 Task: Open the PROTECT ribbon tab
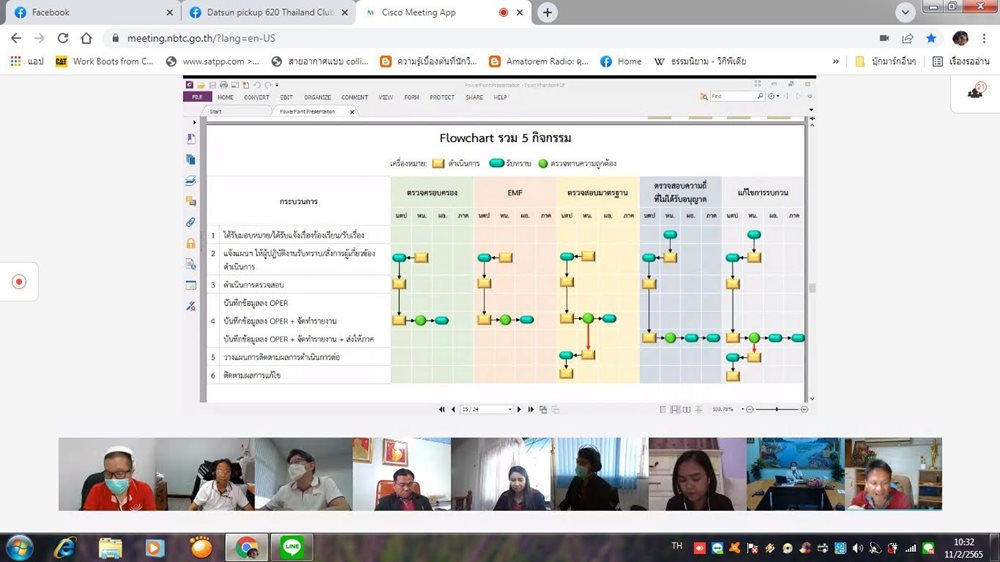[442, 98]
